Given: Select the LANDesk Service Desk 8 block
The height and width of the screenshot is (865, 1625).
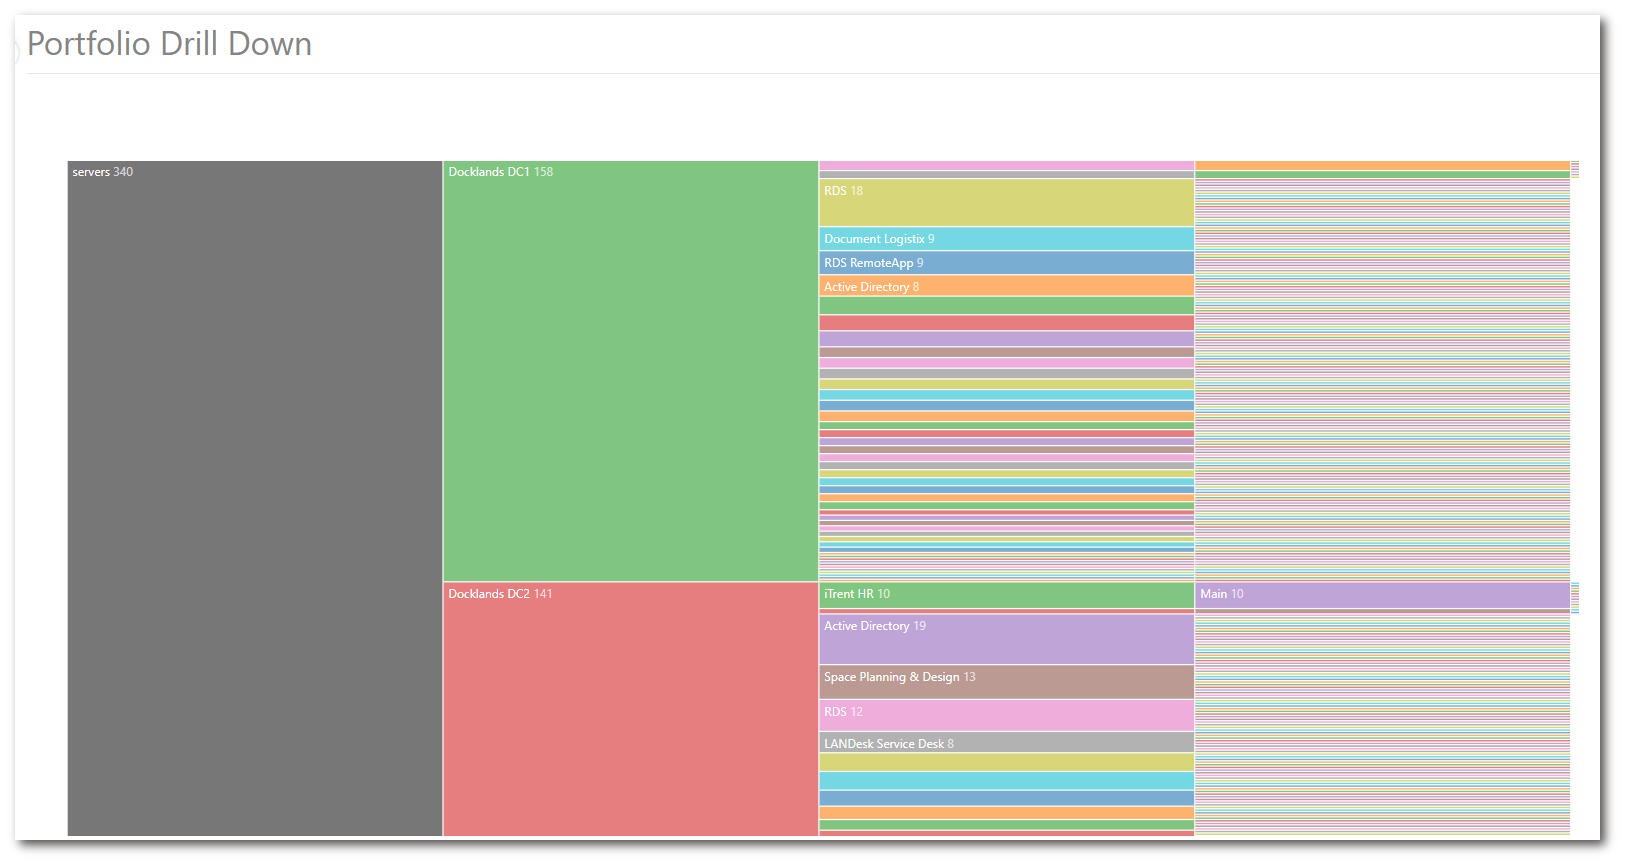Looking at the screenshot, I should click(1006, 743).
